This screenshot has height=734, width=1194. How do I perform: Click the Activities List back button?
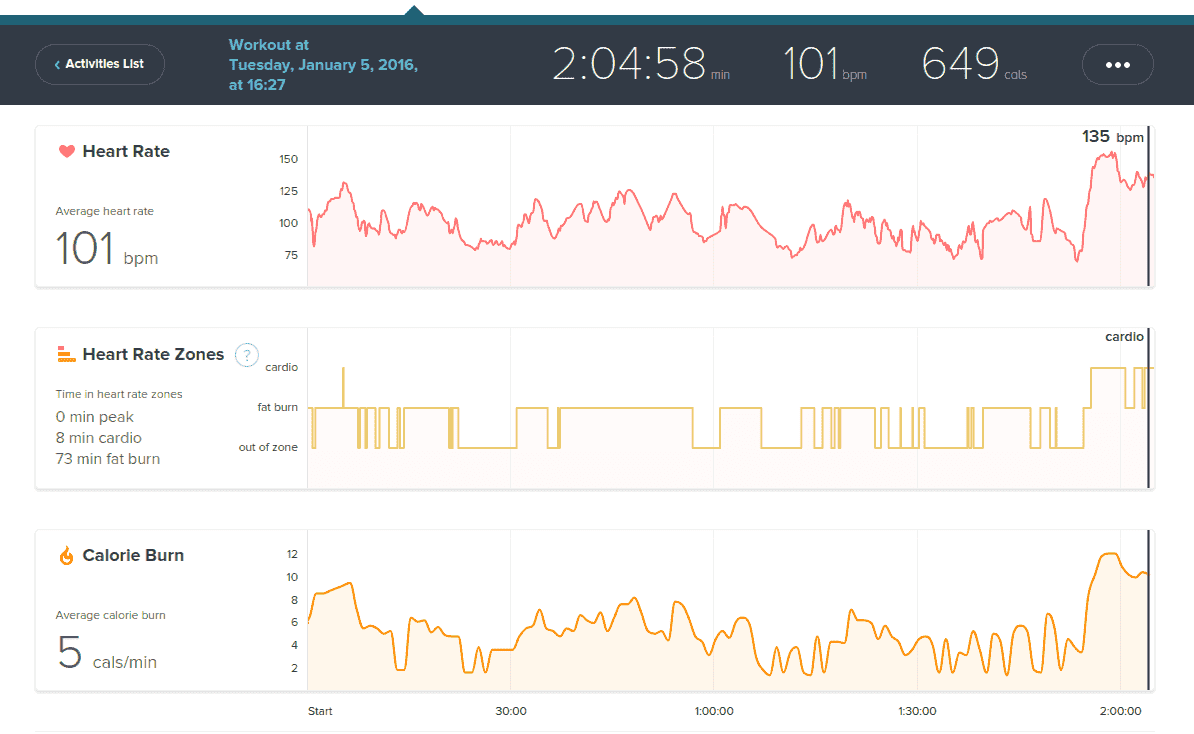(100, 64)
